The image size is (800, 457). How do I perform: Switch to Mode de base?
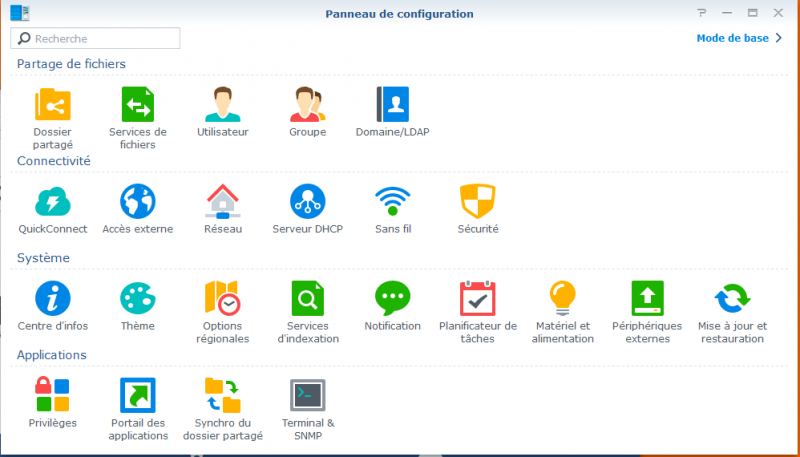739,38
